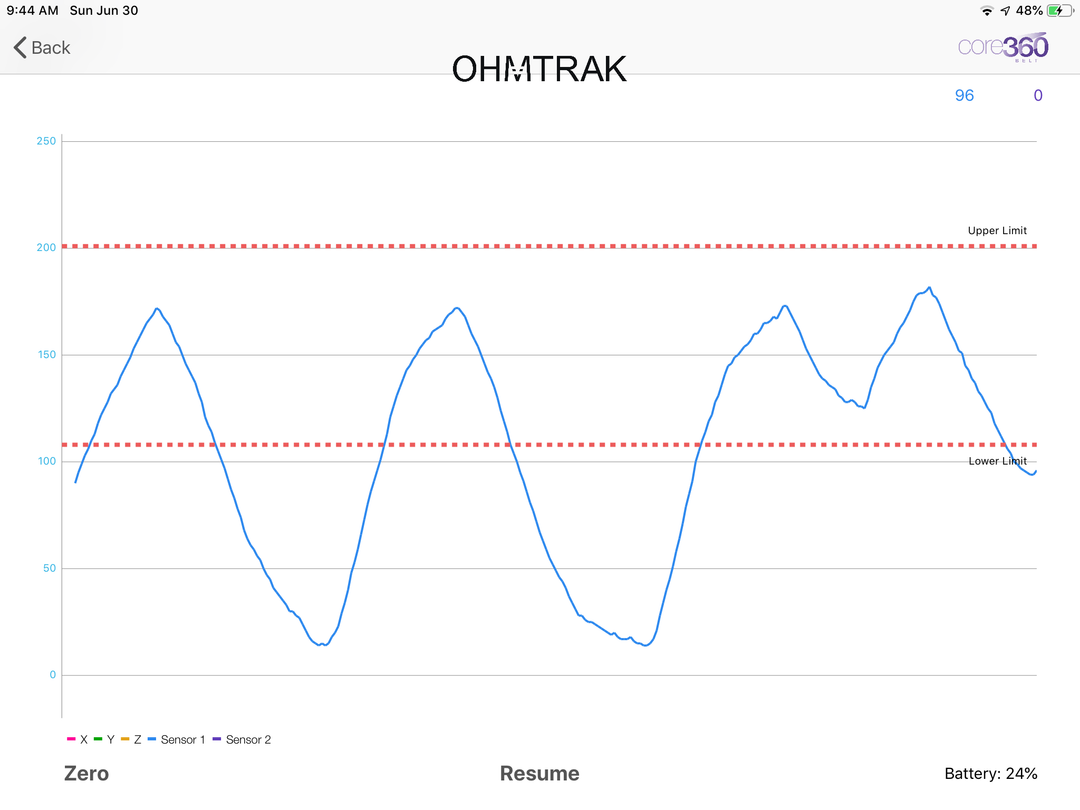This screenshot has width=1080, height=810.
Task: Toggle the Y series in legend
Action: [104, 740]
